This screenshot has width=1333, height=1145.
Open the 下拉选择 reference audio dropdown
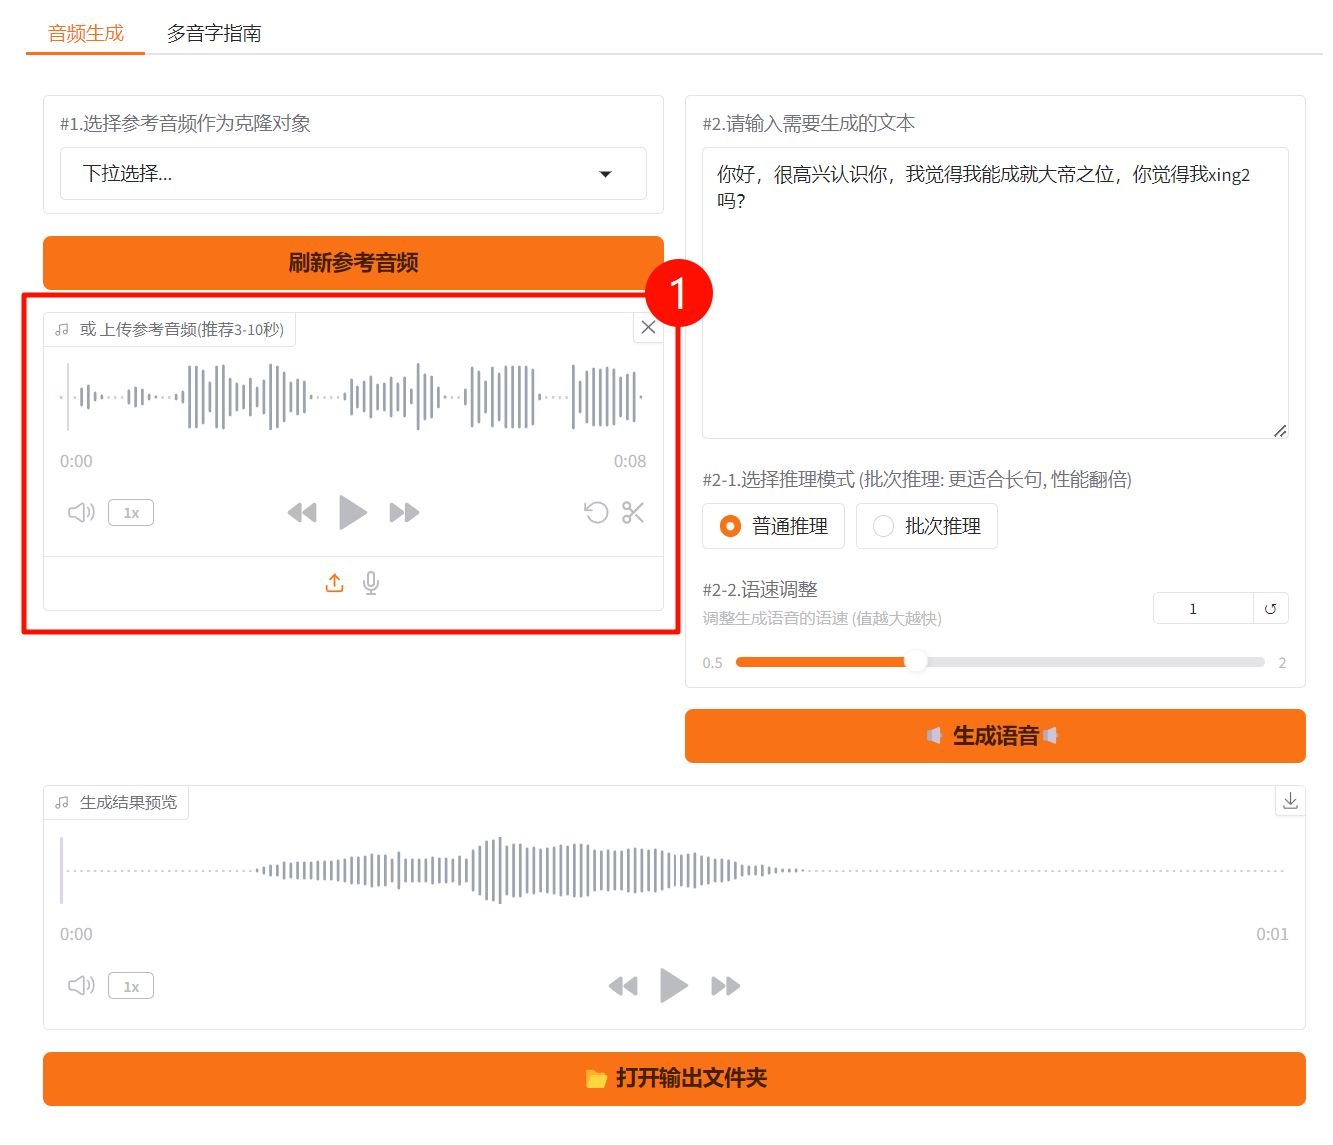353,173
